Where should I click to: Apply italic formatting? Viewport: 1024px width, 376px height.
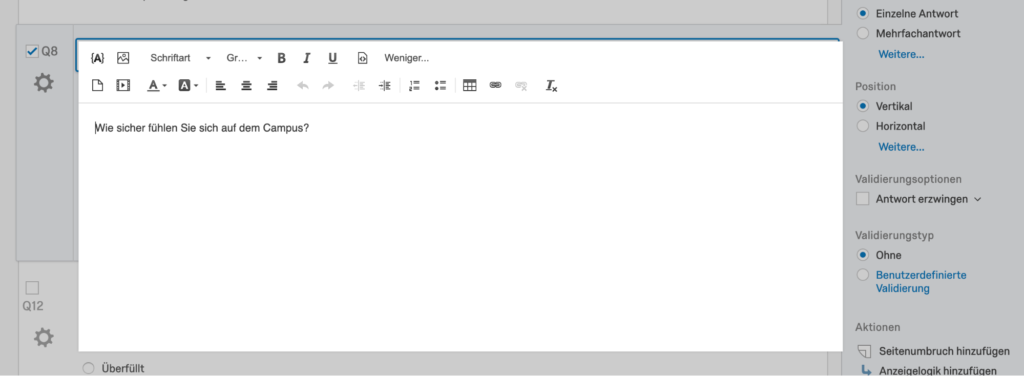(307, 58)
